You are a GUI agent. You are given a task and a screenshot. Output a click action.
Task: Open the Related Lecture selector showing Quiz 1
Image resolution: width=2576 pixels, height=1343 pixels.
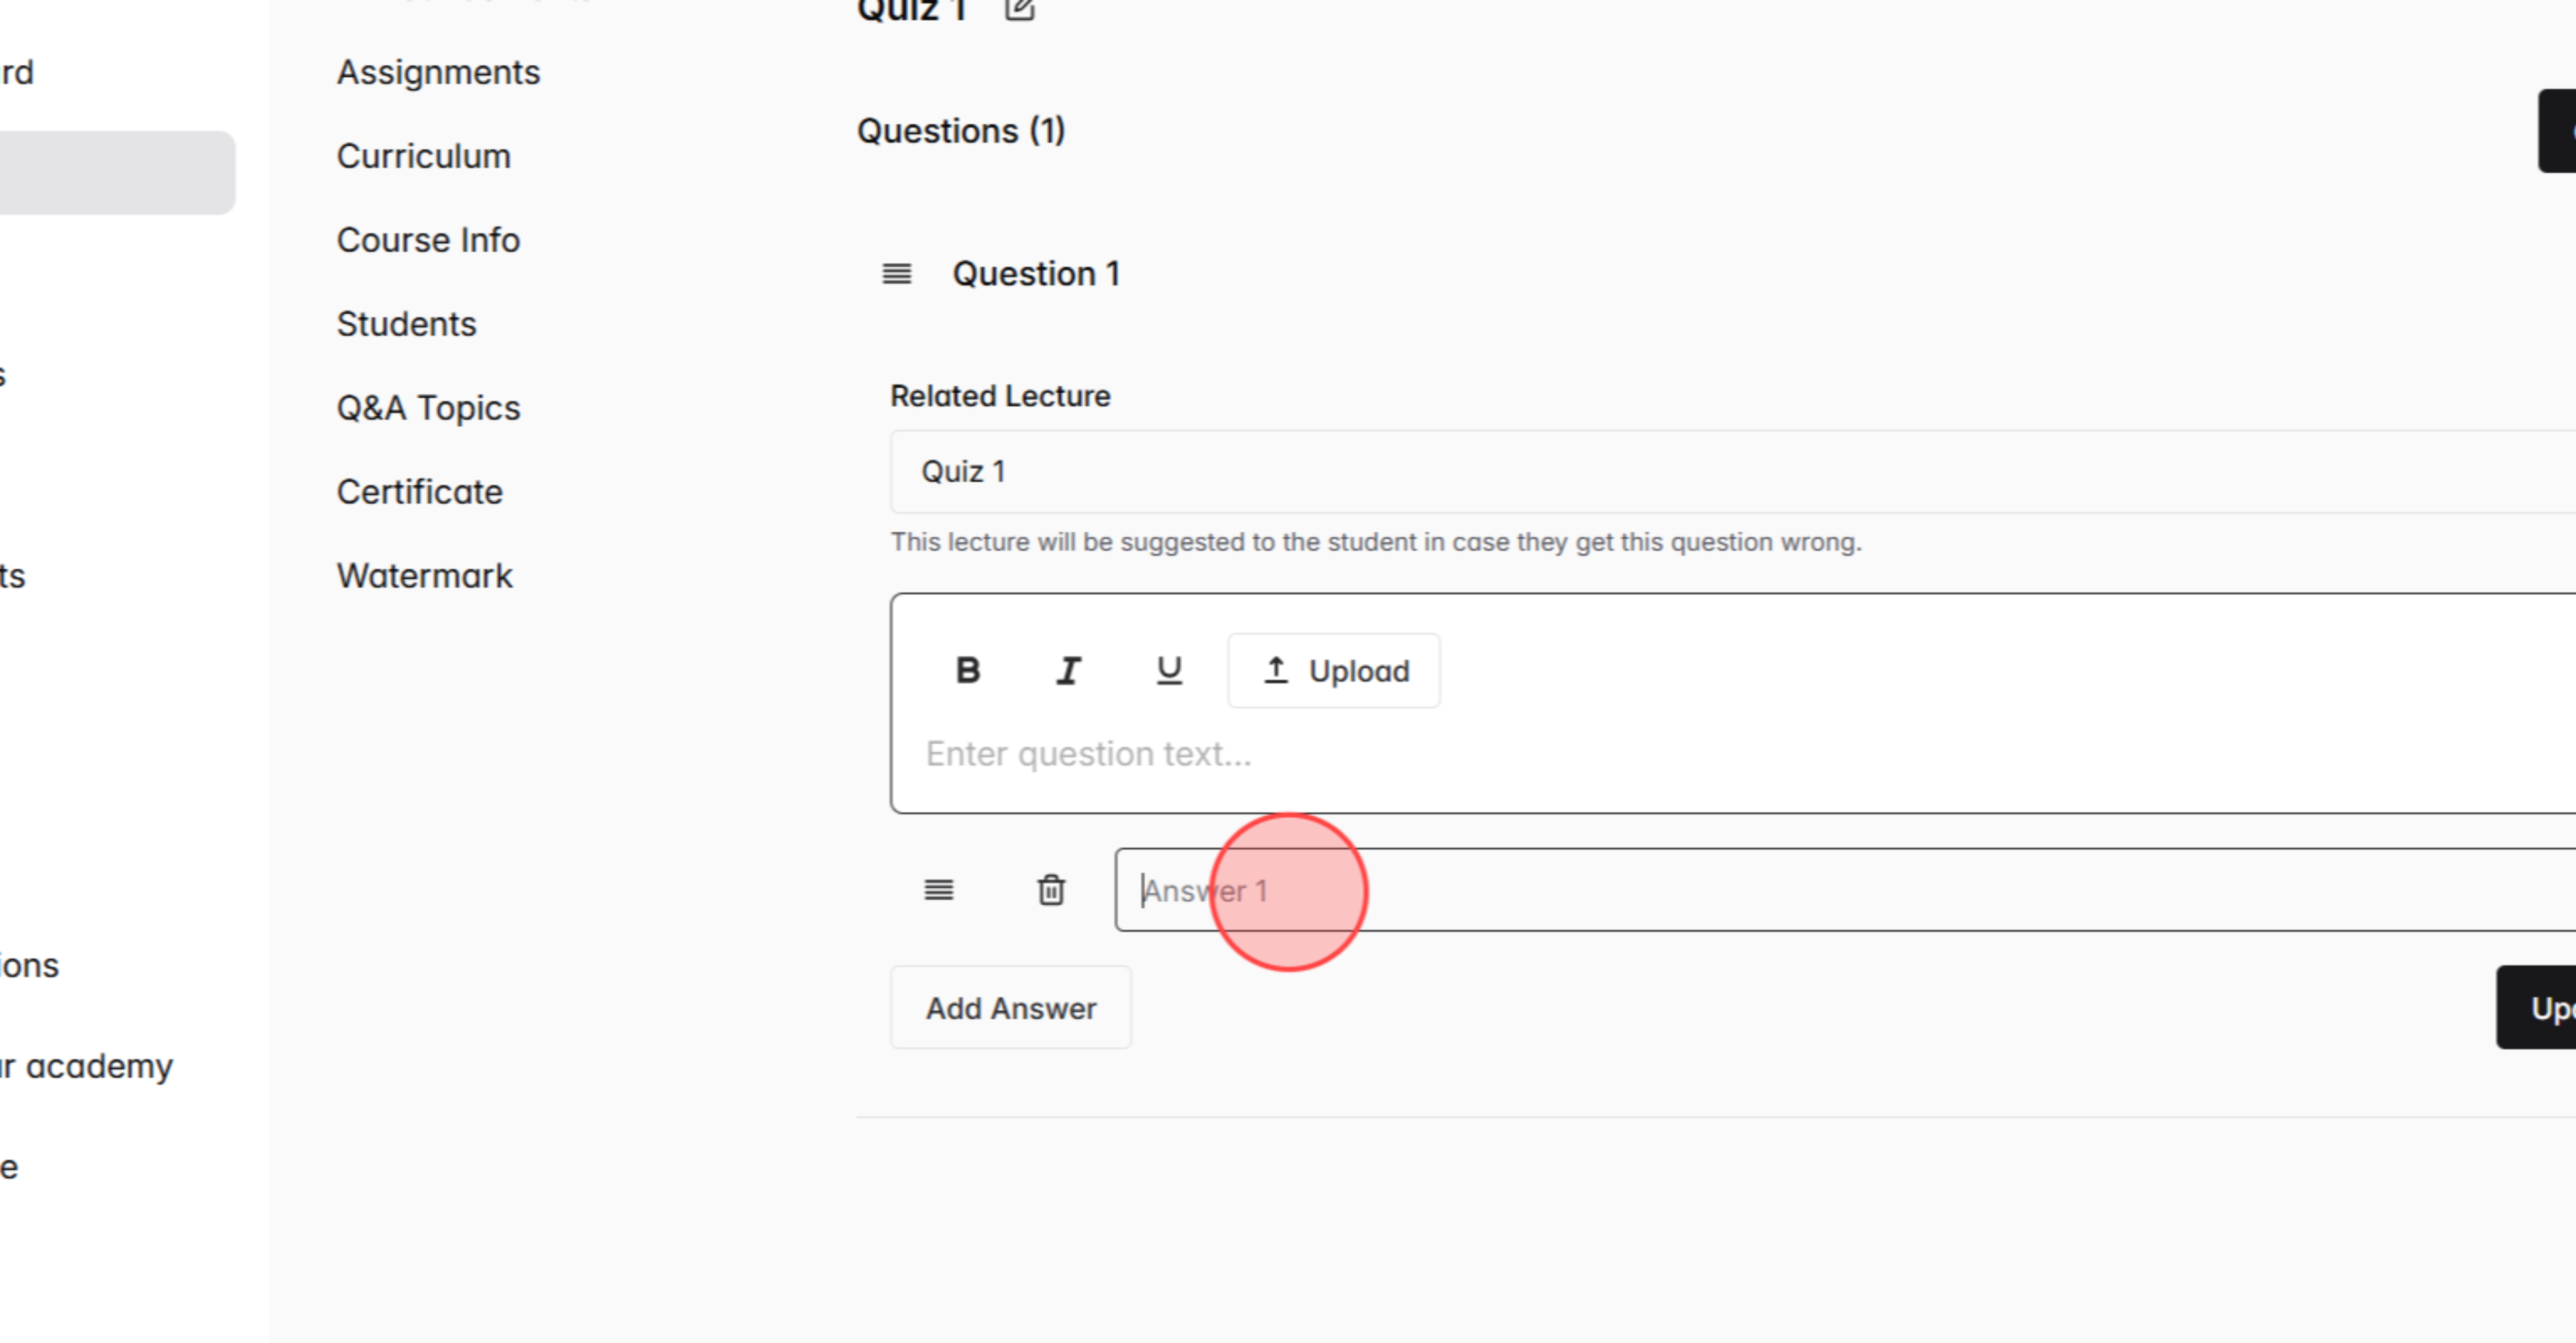tap(1400, 471)
